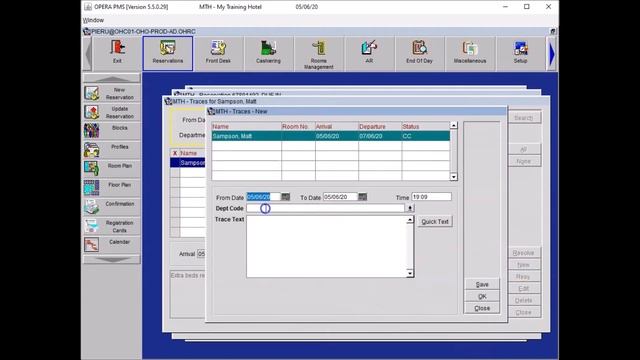This screenshot has width=640, height=360.
Task: Click the Status column header
Action: click(x=426, y=127)
